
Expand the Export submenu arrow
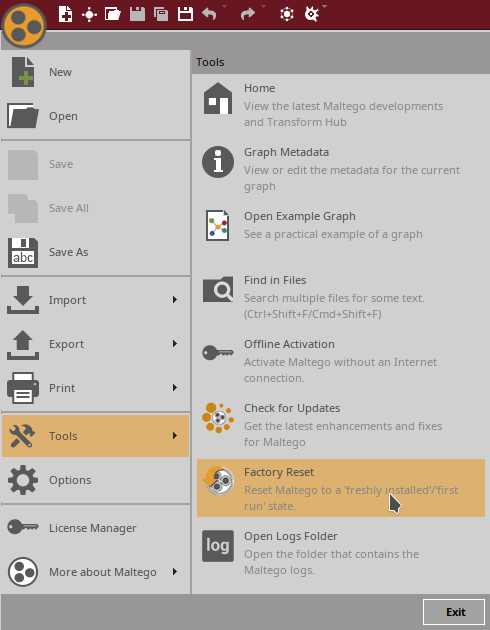click(175, 344)
